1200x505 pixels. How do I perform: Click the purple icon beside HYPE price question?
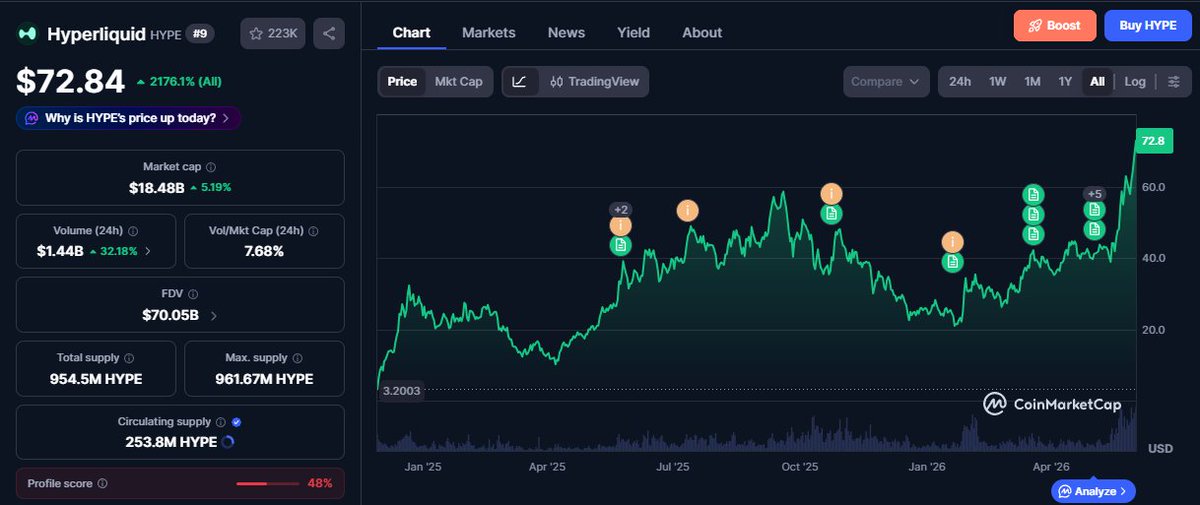point(32,118)
